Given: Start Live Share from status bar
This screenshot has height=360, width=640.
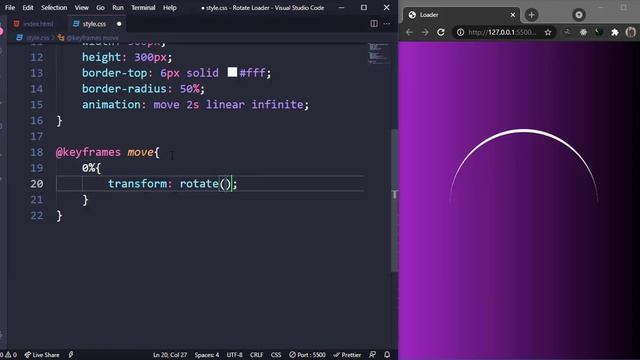Looking at the screenshot, I should [42, 355].
